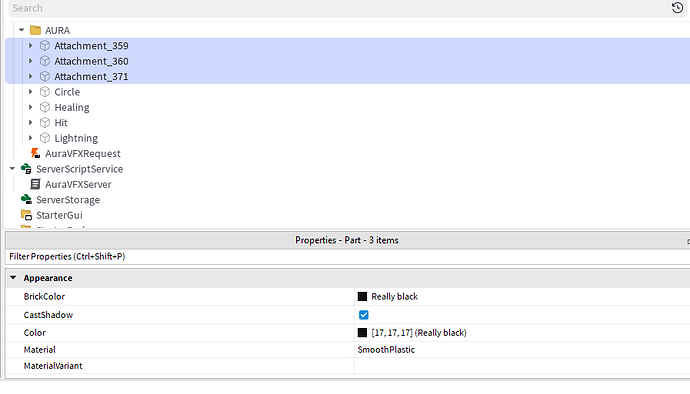
Task: Click the Attachment_359 part cube icon
Action: [x=45, y=45]
